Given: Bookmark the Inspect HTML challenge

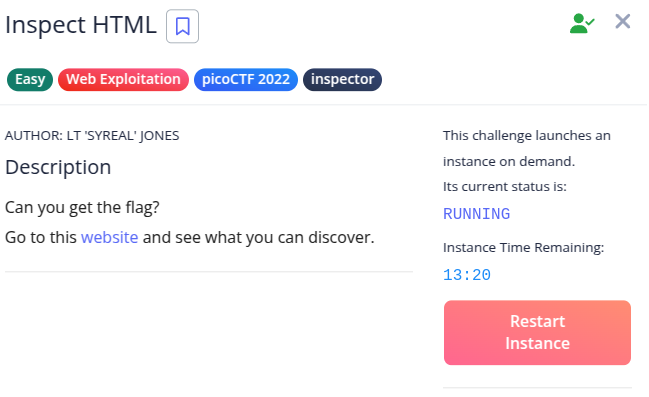Looking at the screenshot, I should point(183,26).
